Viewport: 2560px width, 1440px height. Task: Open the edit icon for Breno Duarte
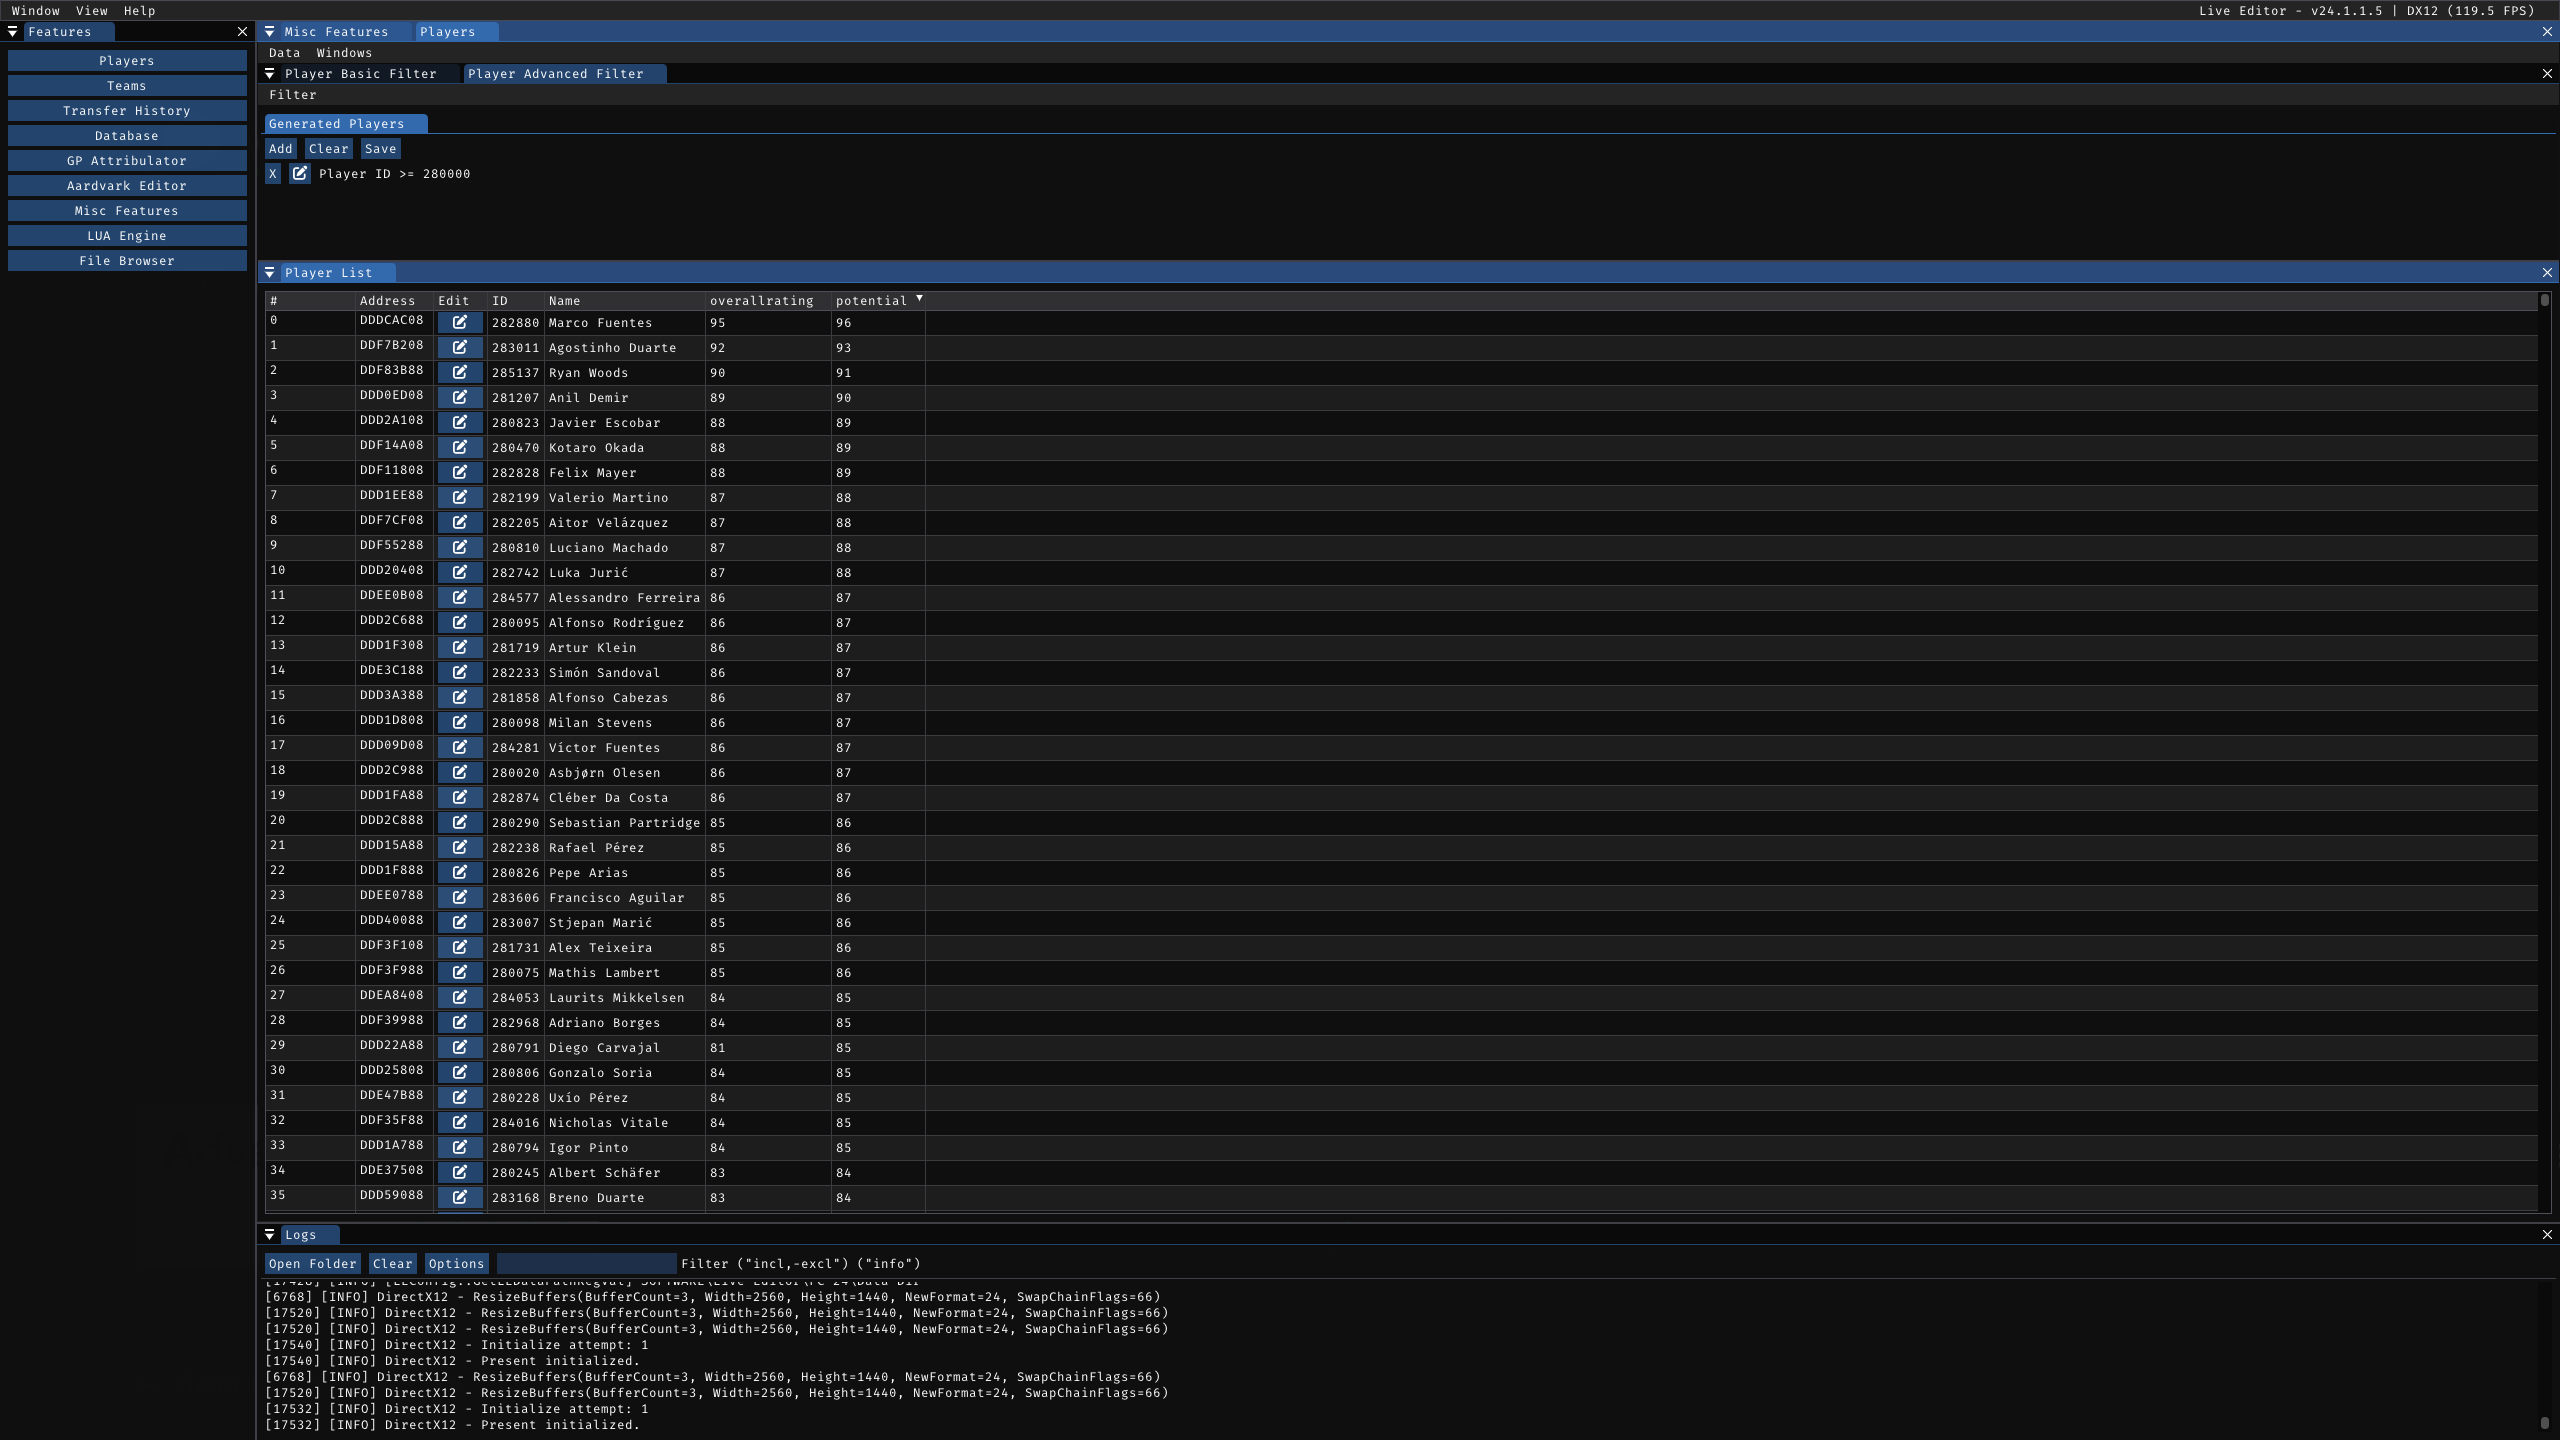(x=460, y=1198)
